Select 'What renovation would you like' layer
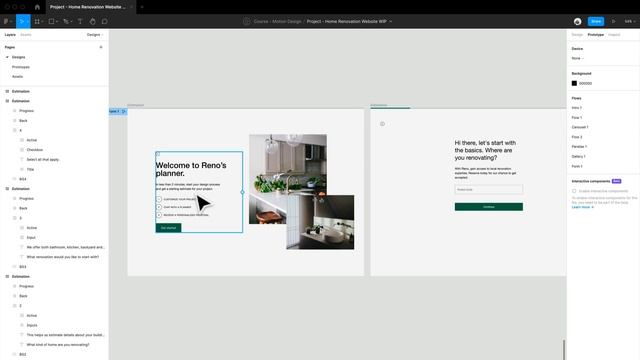640x360 pixels. [62, 257]
